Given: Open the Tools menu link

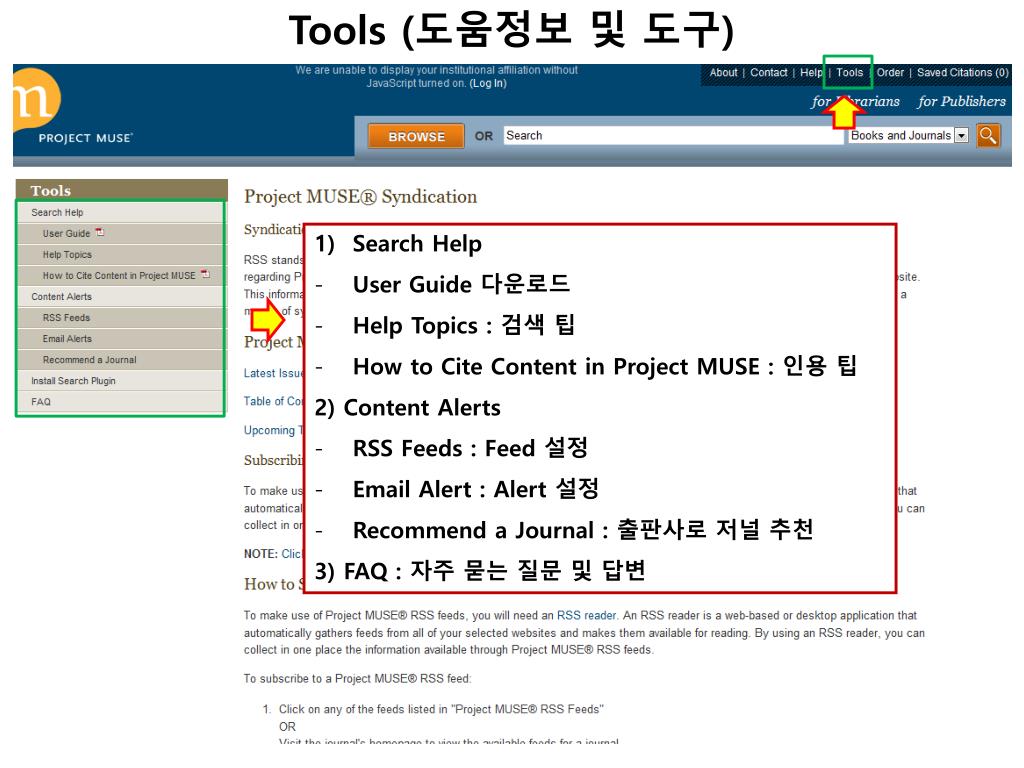Looking at the screenshot, I should (849, 72).
